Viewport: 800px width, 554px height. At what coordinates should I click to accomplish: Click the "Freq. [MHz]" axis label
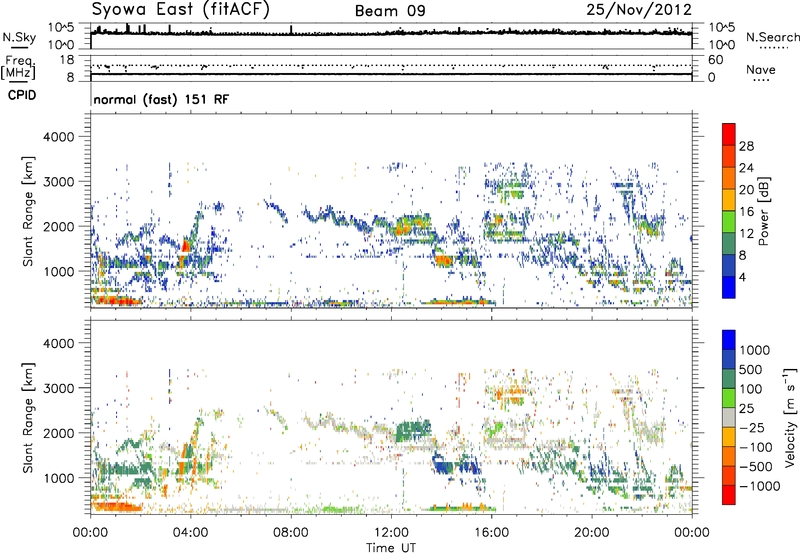pyautogui.click(x=18, y=68)
